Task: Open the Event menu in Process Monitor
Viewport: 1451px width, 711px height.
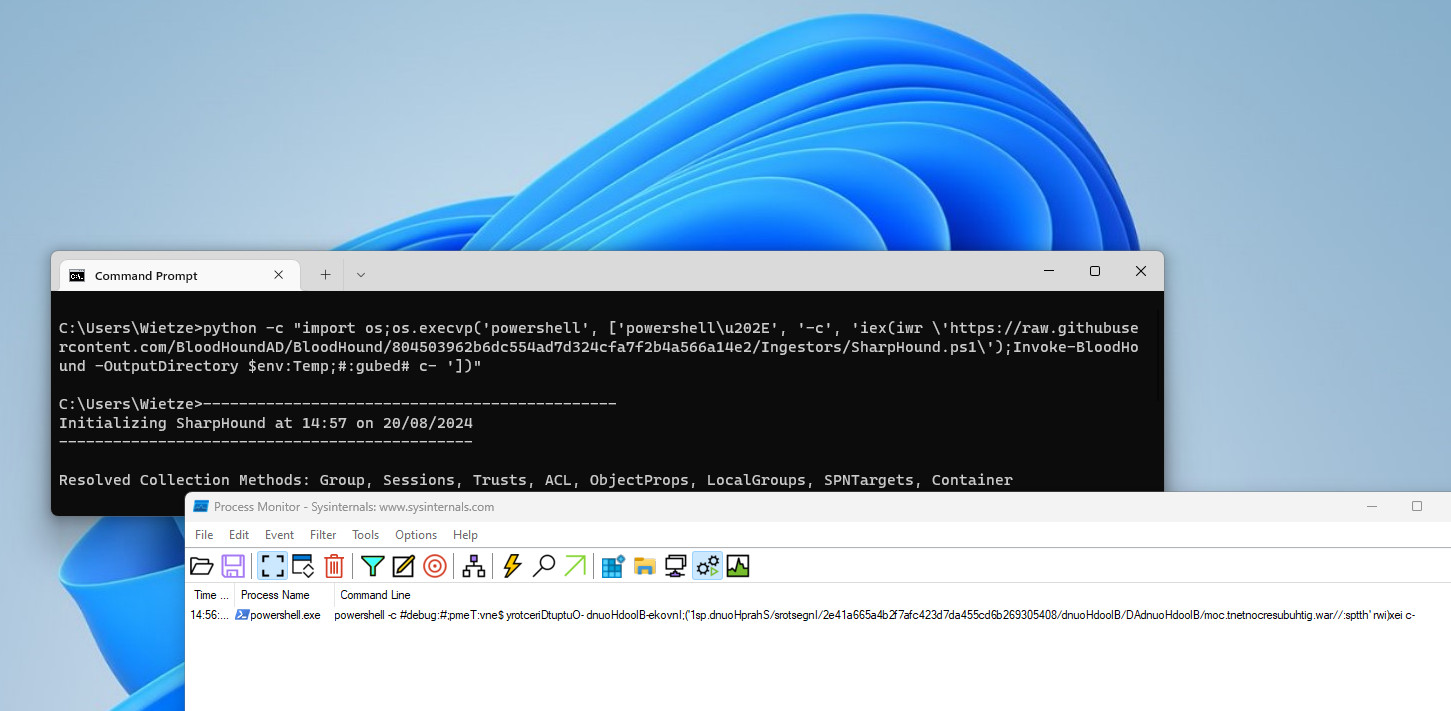Action: click(x=279, y=535)
